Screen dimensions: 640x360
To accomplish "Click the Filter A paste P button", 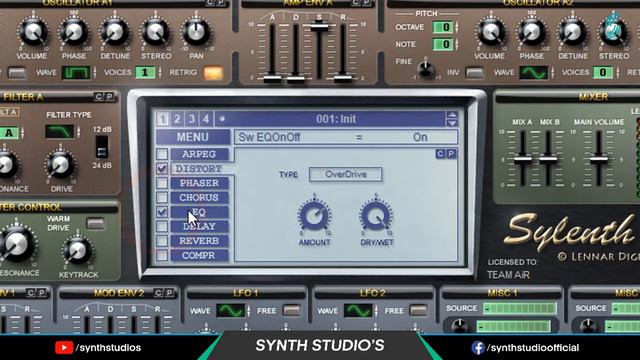I will [109, 97].
